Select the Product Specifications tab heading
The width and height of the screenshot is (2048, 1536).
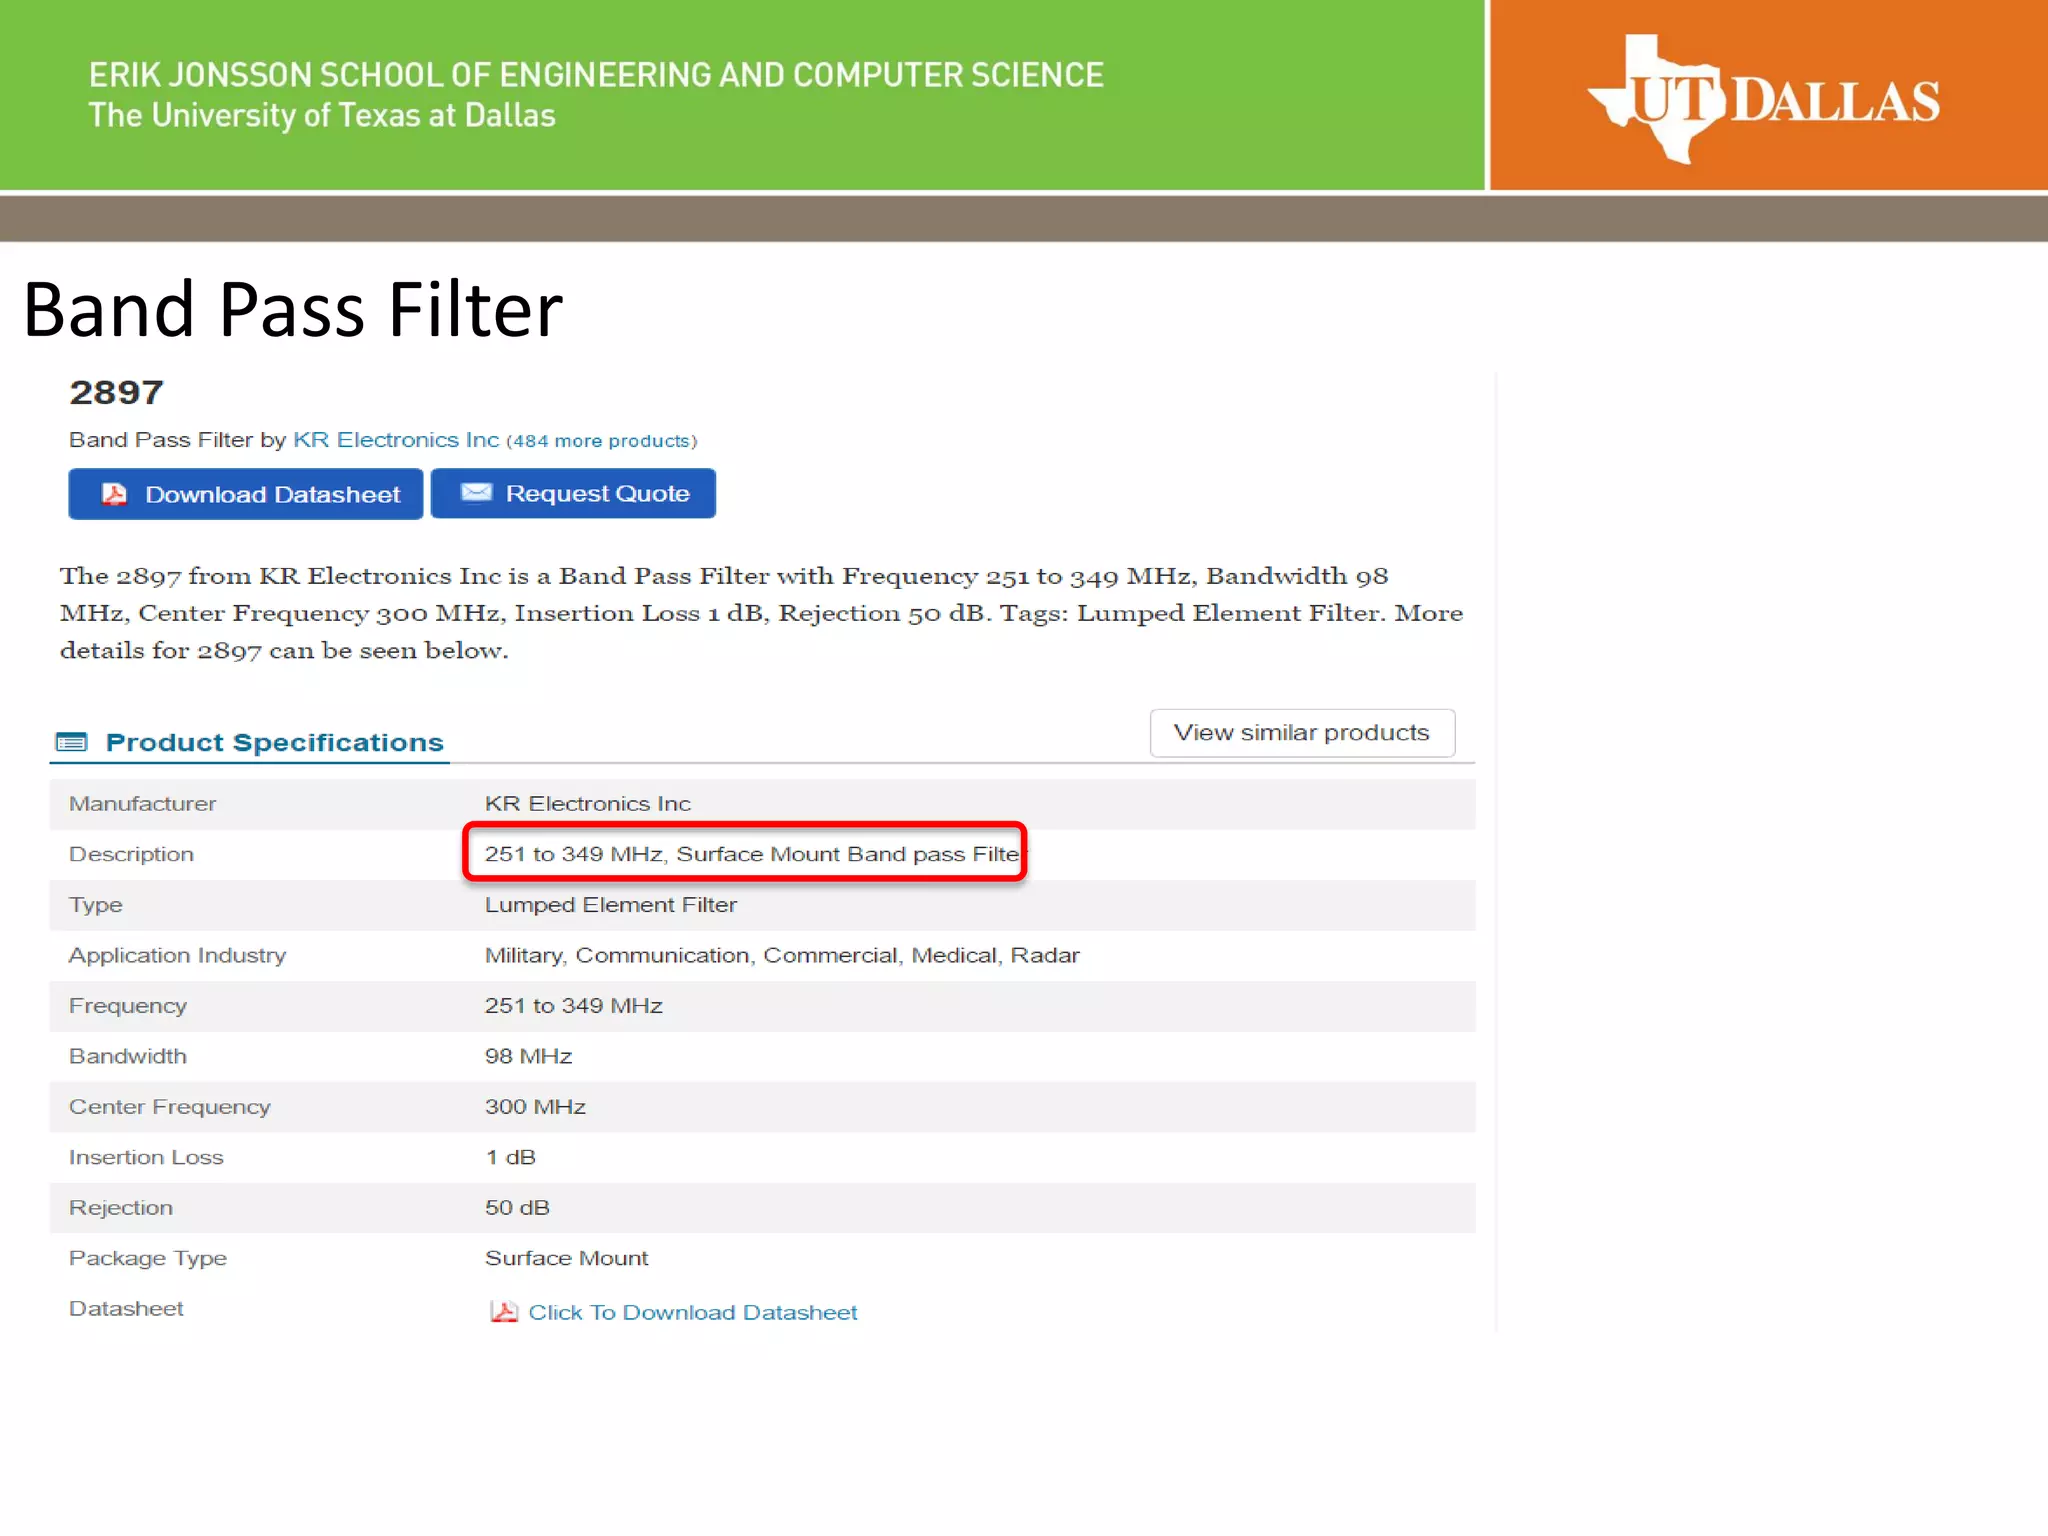(x=274, y=742)
